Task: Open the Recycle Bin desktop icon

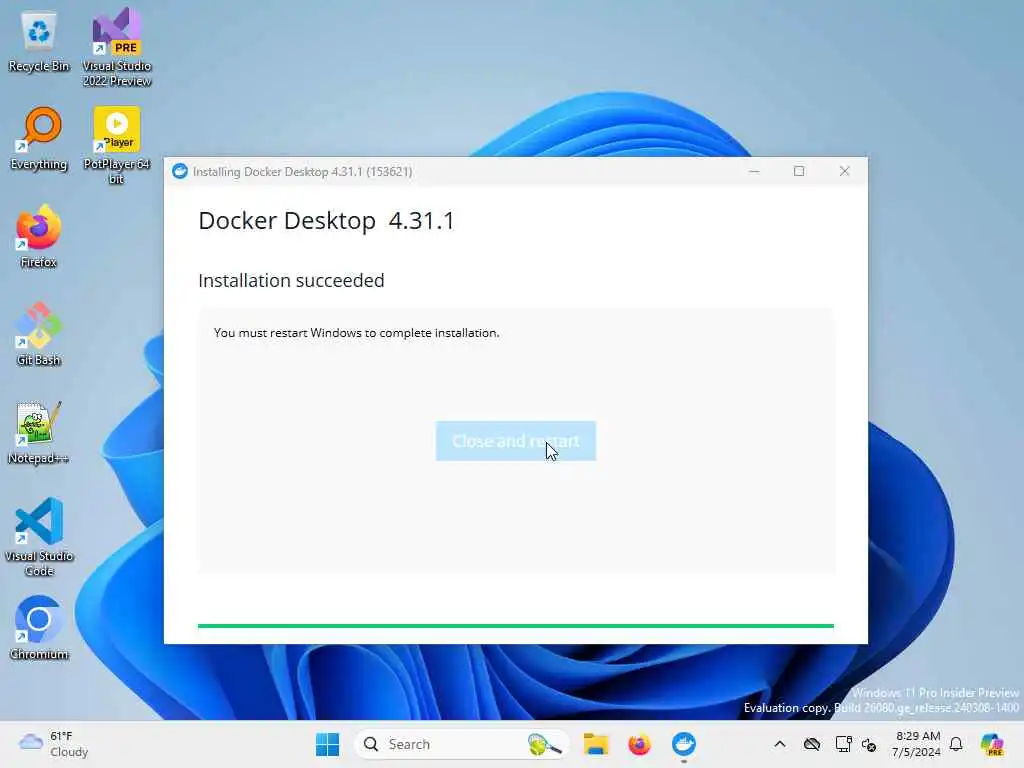Action: 39,40
